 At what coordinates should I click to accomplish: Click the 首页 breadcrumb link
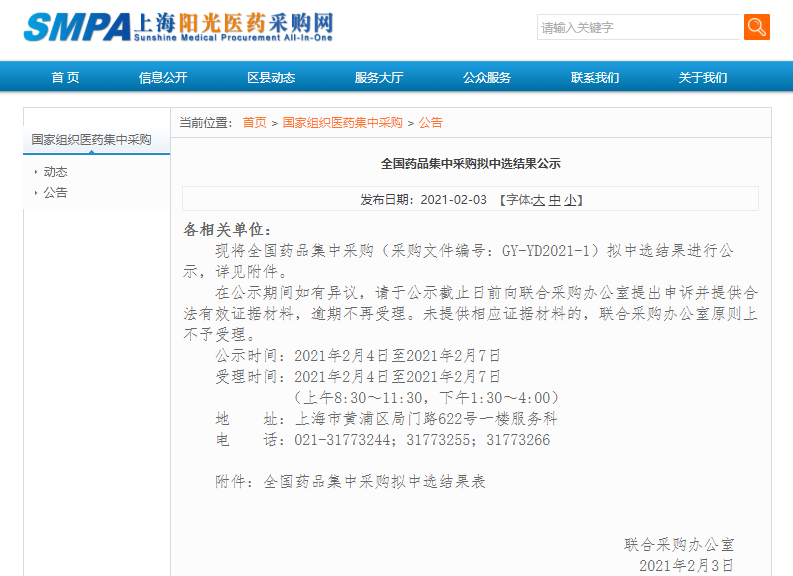click(x=254, y=123)
